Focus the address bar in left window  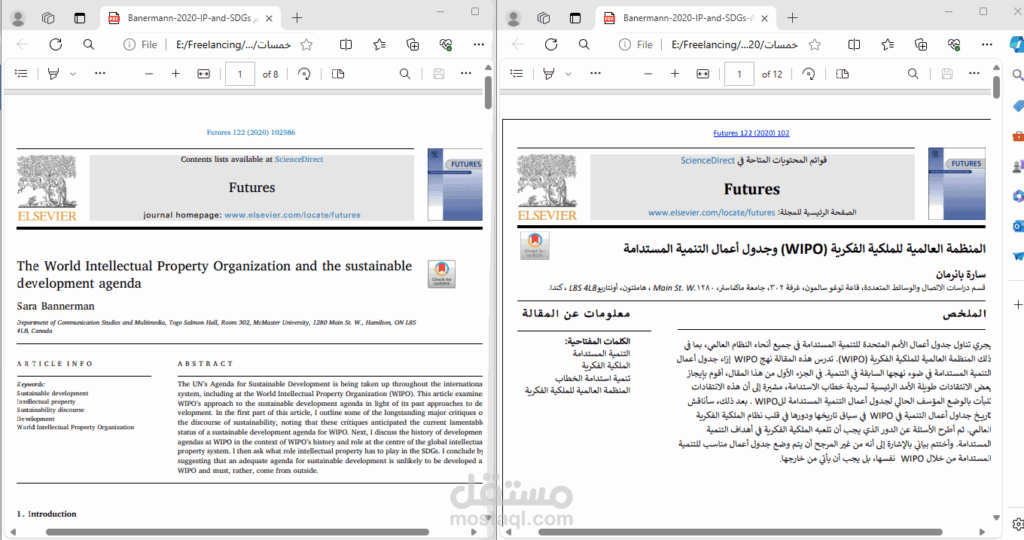point(233,44)
